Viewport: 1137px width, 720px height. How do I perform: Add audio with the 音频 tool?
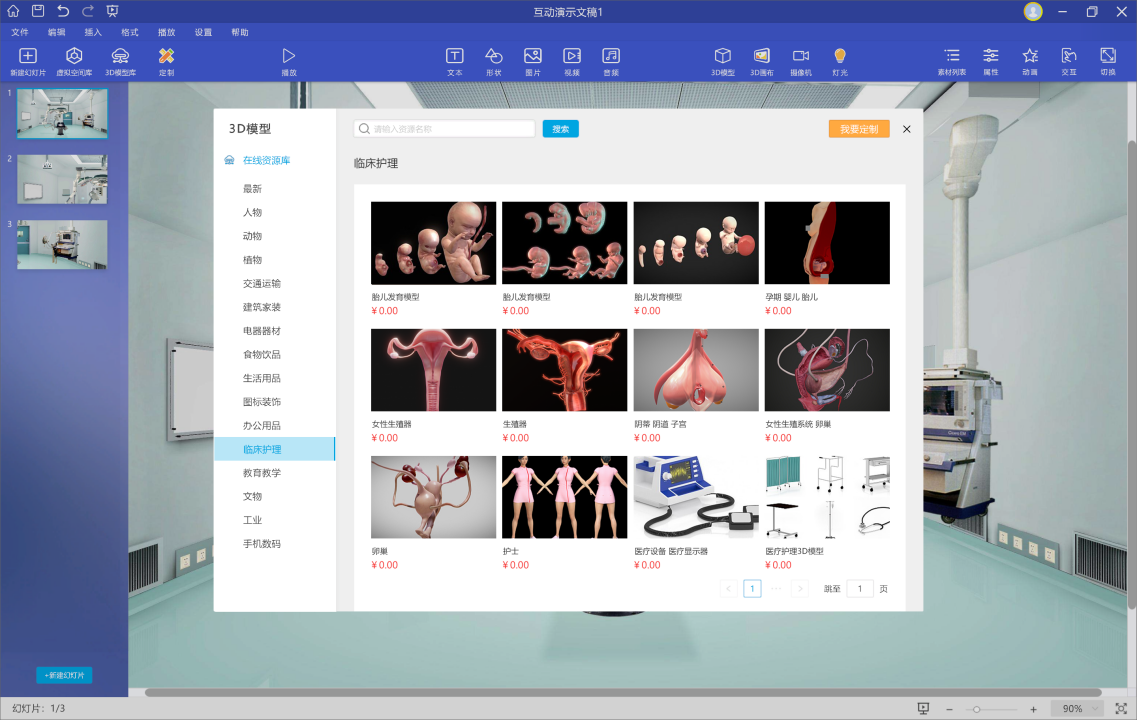pos(611,61)
